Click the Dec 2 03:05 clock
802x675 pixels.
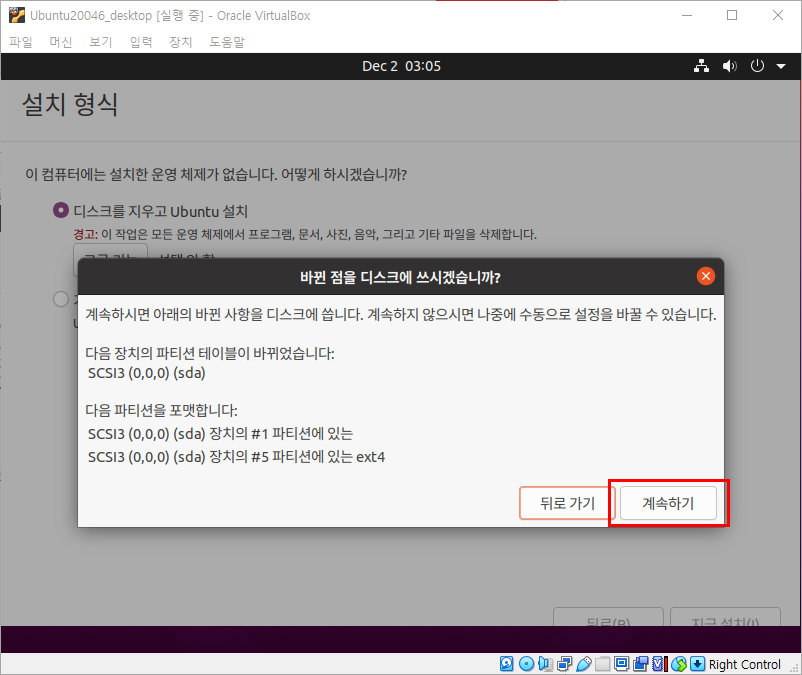401,66
